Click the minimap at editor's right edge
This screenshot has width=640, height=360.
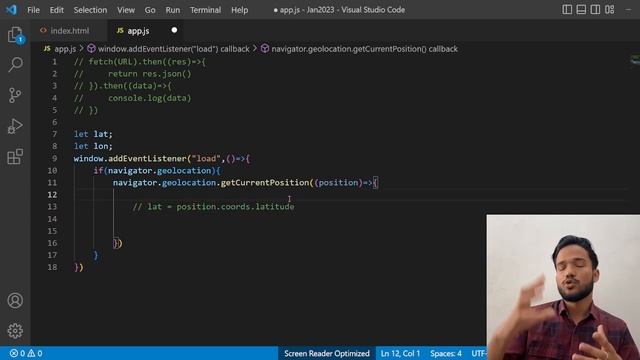click(635, 60)
